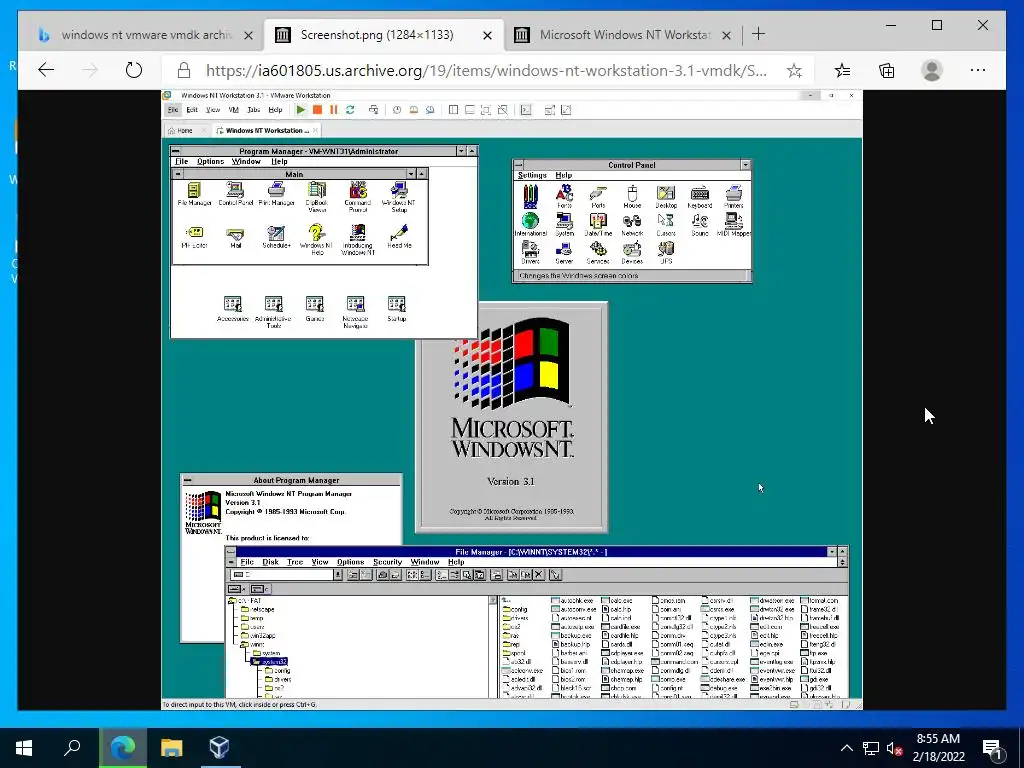Click the browser address bar URL
Screen dimensions: 1024x768
click(x=486, y=71)
